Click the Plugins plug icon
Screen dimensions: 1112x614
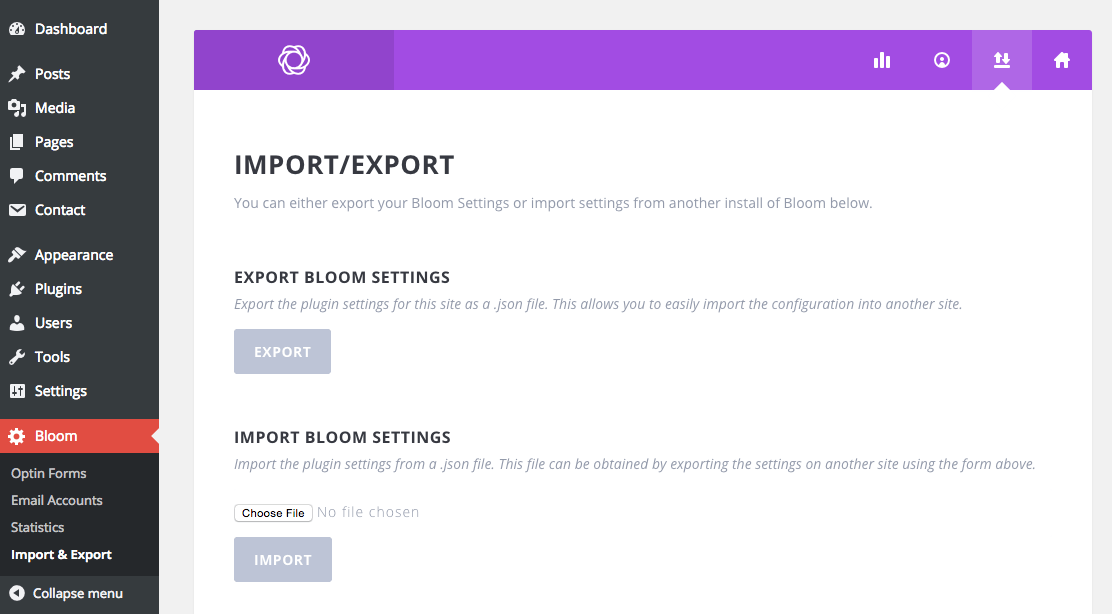click(x=17, y=289)
